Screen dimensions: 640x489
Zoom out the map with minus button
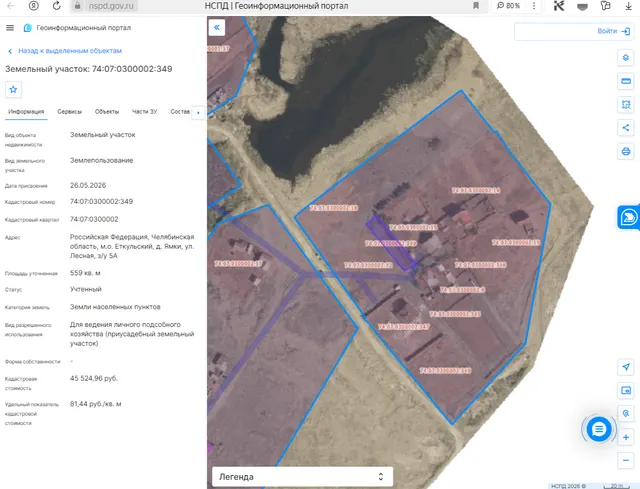tap(625, 460)
